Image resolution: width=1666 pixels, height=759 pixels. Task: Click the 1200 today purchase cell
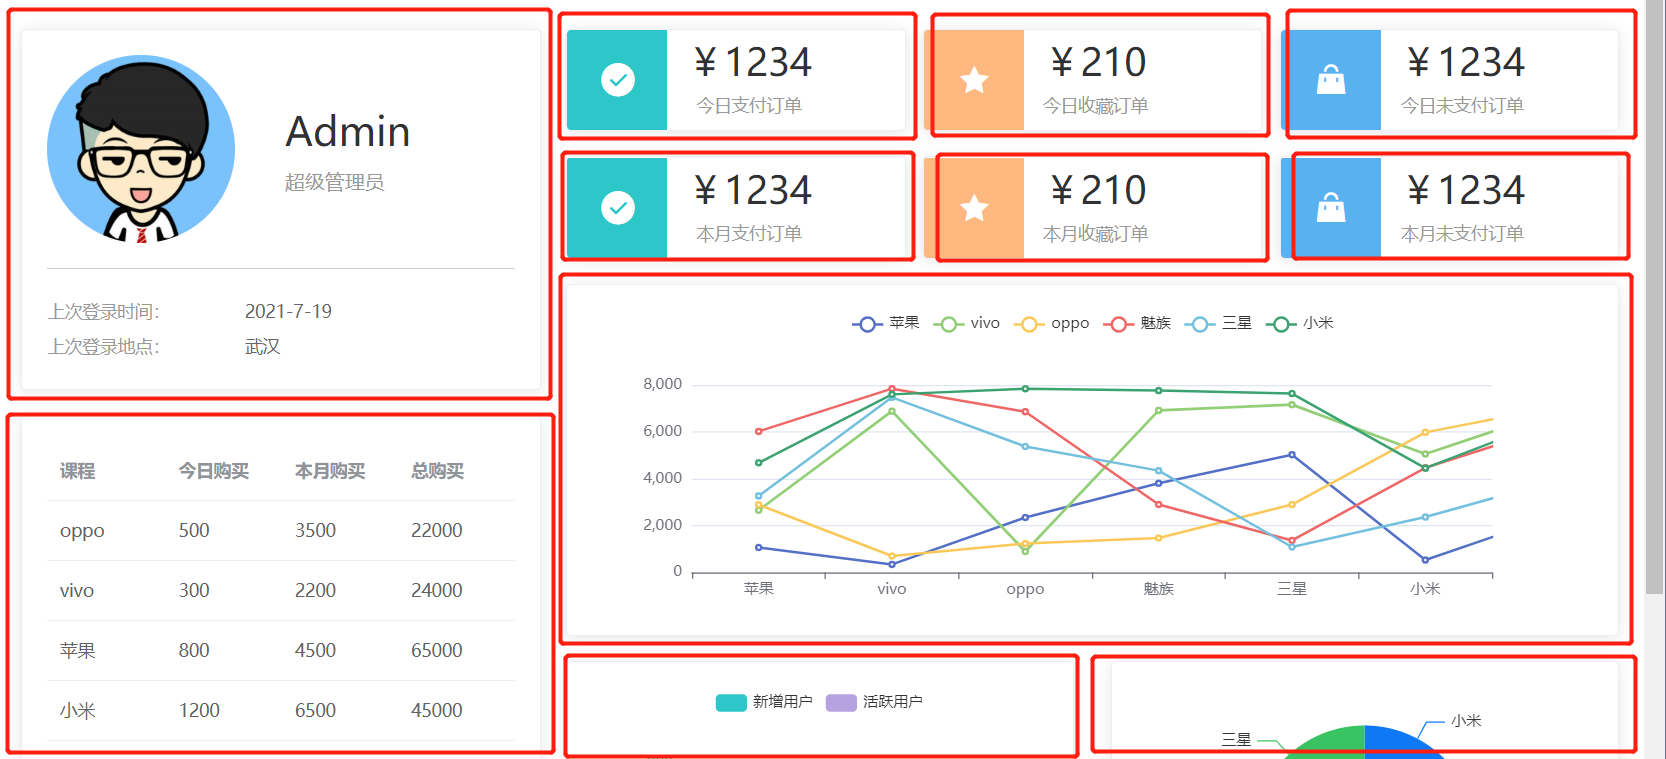click(x=199, y=711)
